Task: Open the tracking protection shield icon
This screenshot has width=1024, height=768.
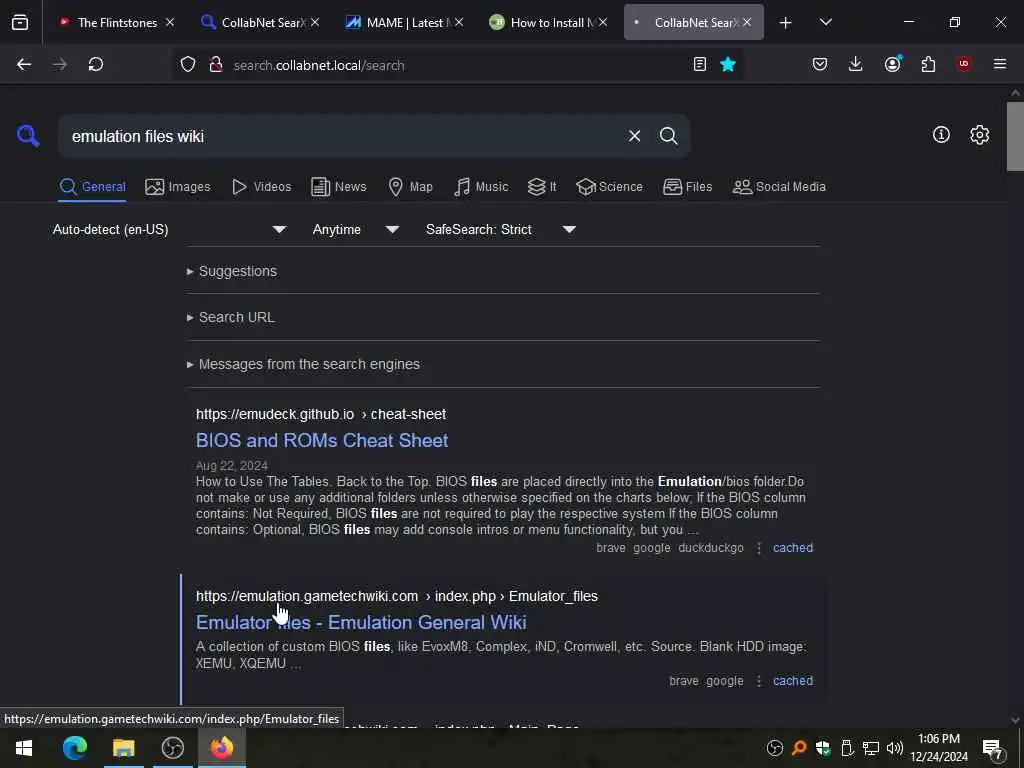Action: pos(188,64)
